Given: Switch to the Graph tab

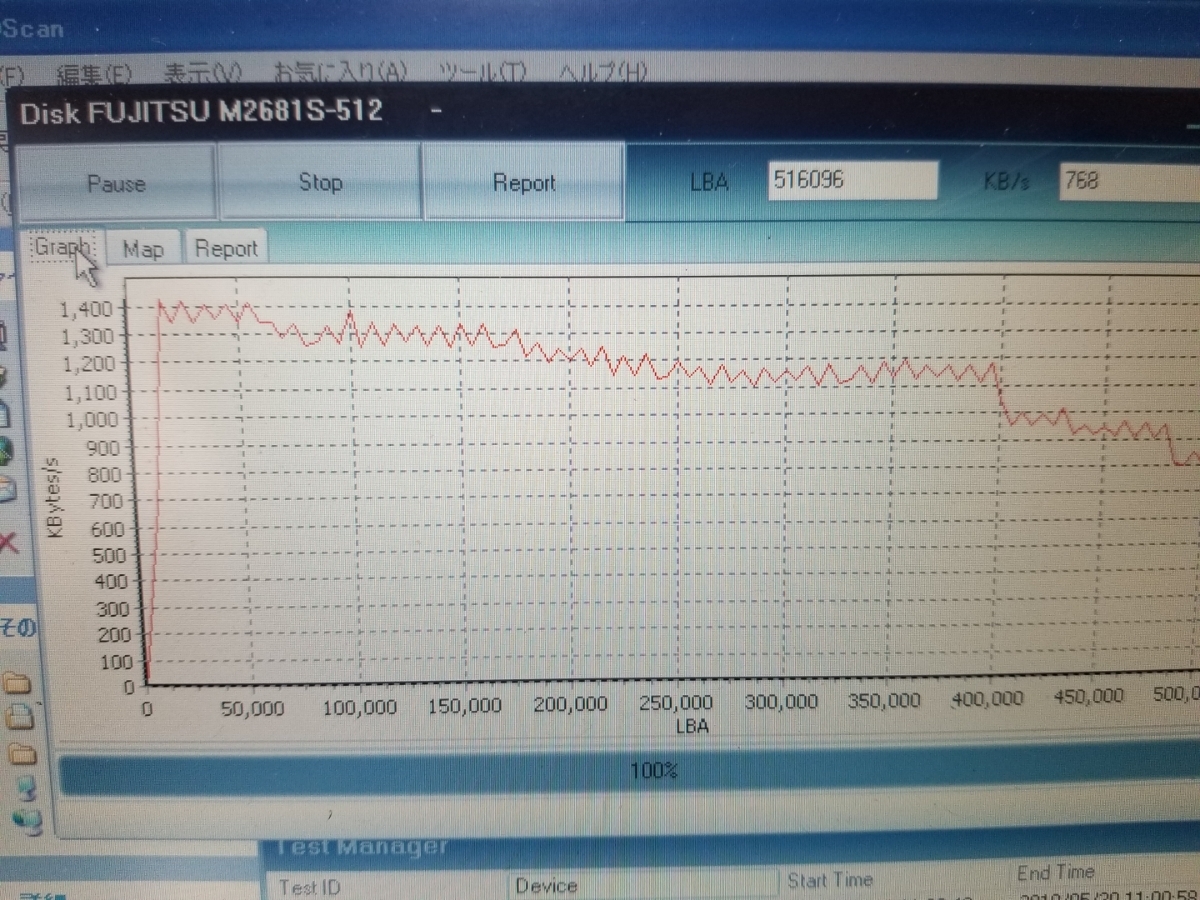Looking at the screenshot, I should pos(64,247).
